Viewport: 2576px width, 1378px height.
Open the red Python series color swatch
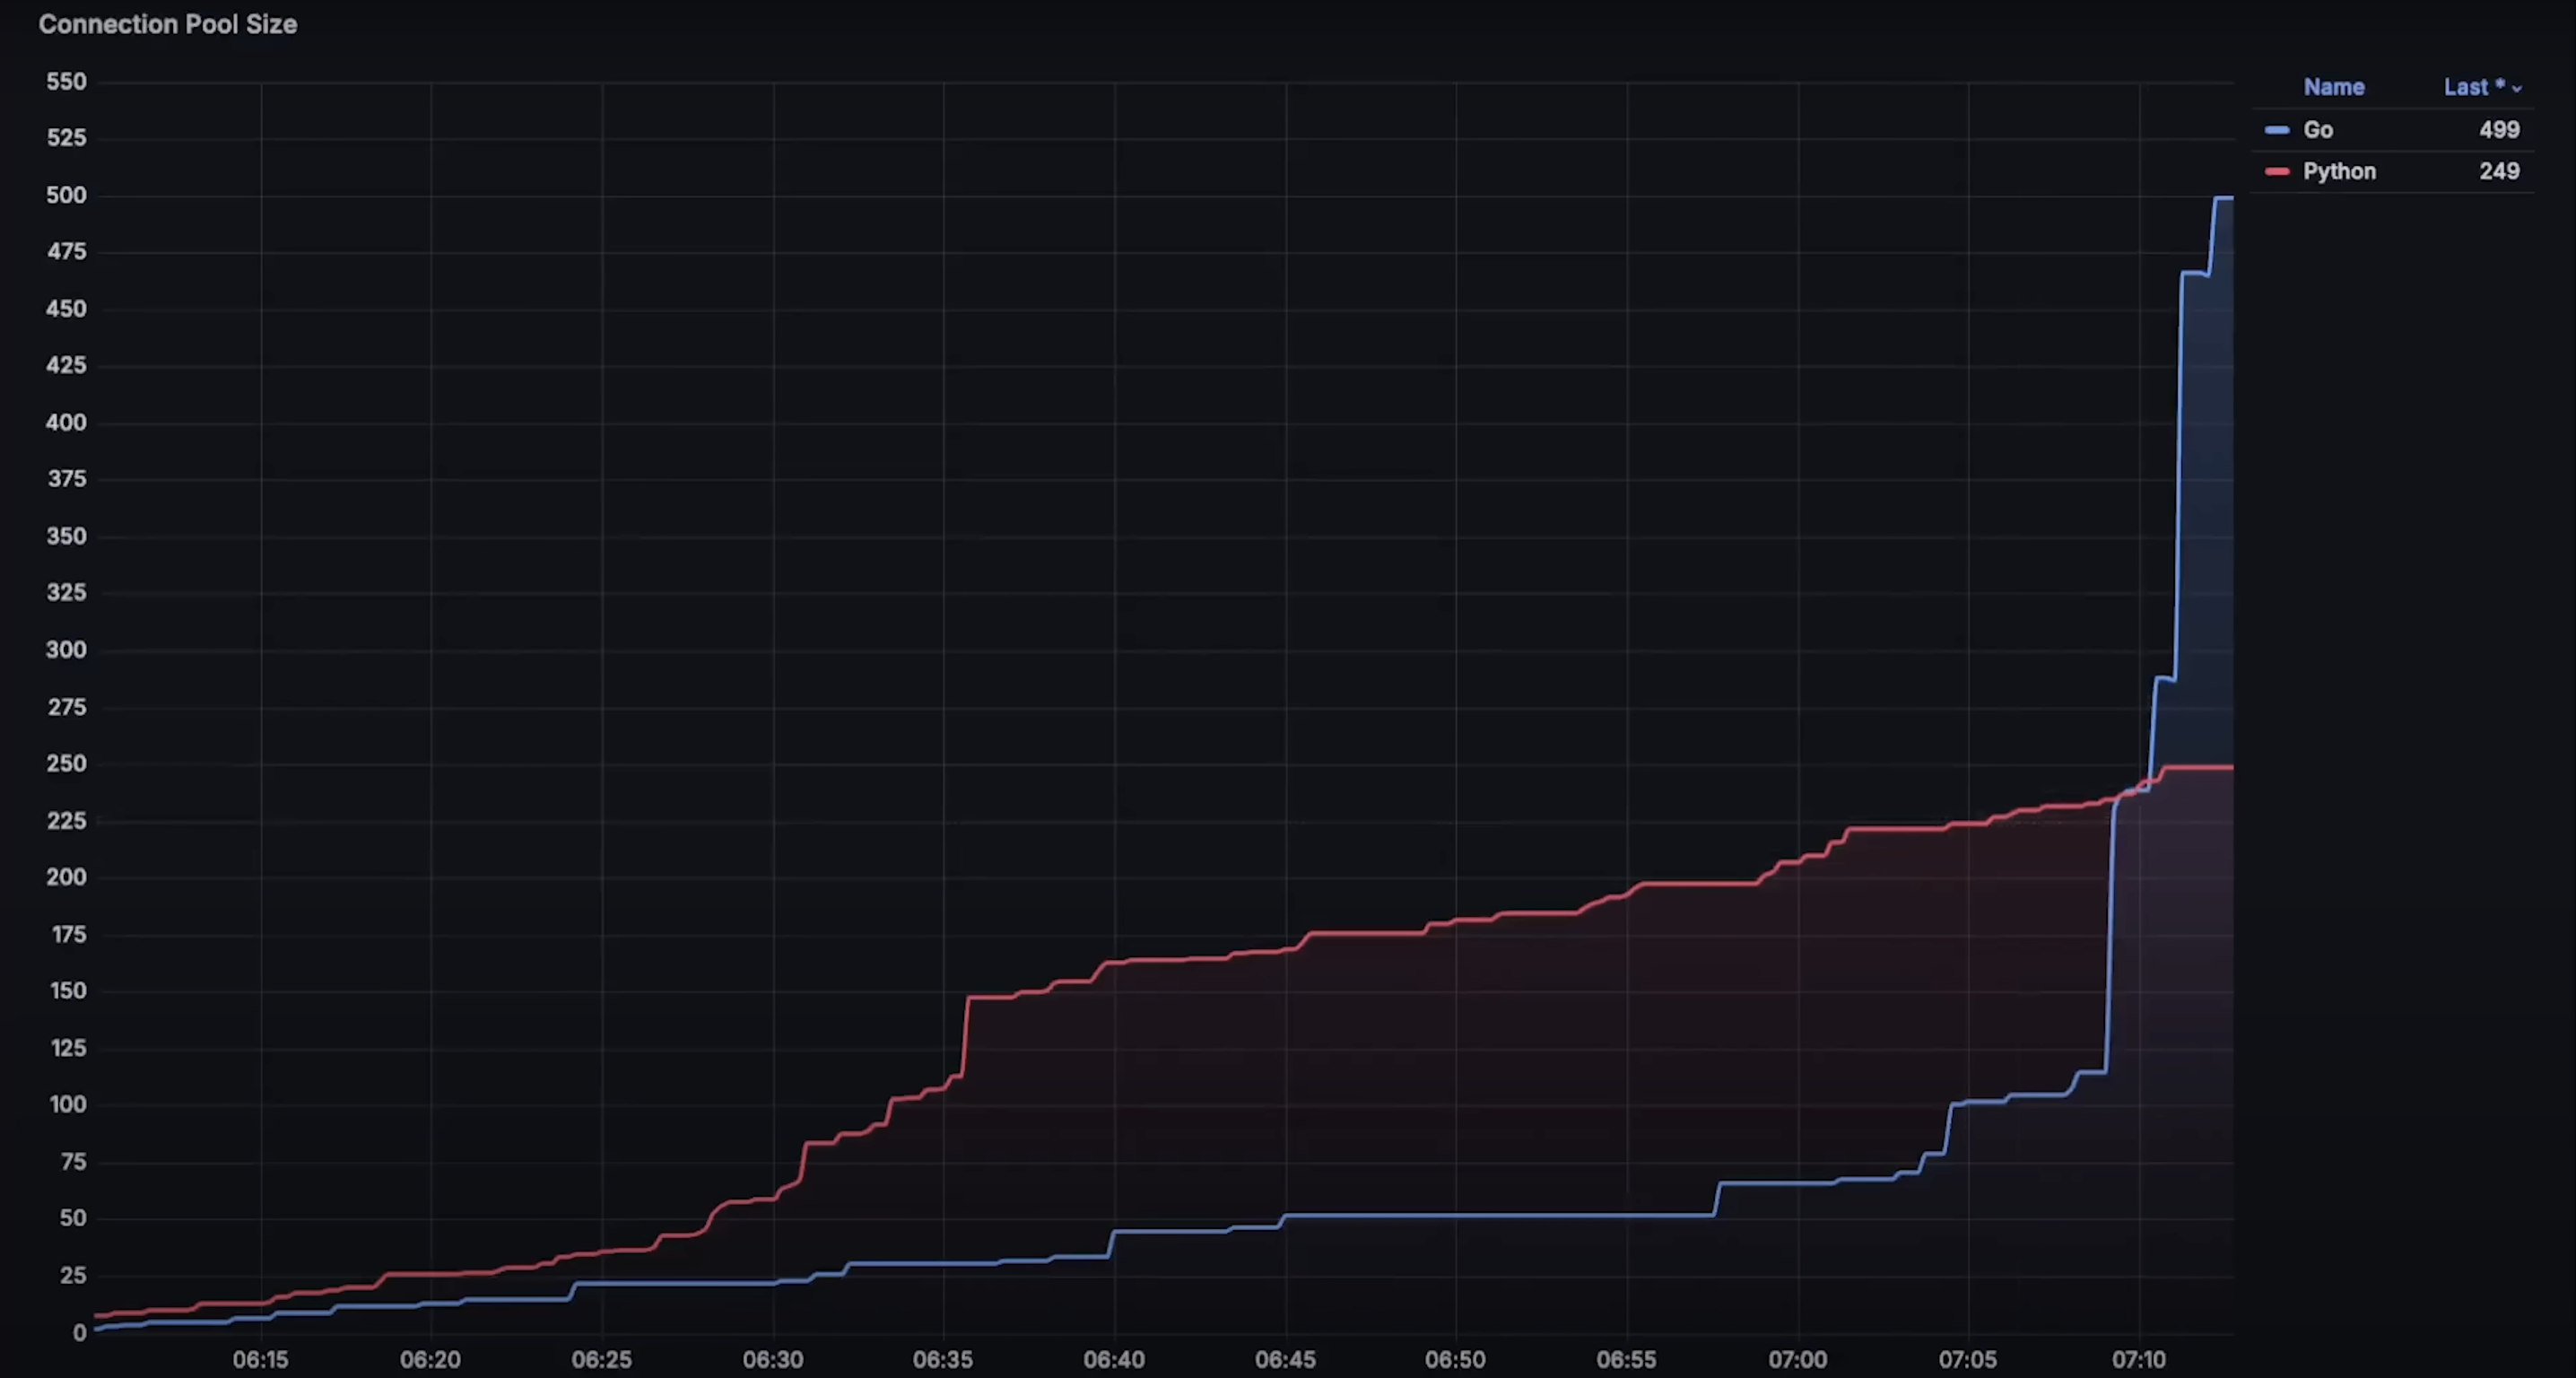(x=2277, y=172)
